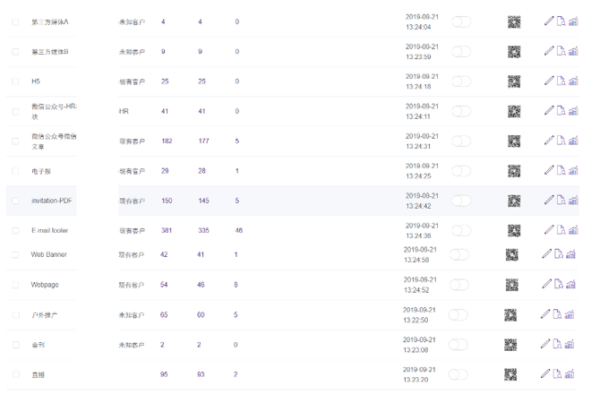
Task: Tick the Web Banner checkbox
Action: coord(15,255)
